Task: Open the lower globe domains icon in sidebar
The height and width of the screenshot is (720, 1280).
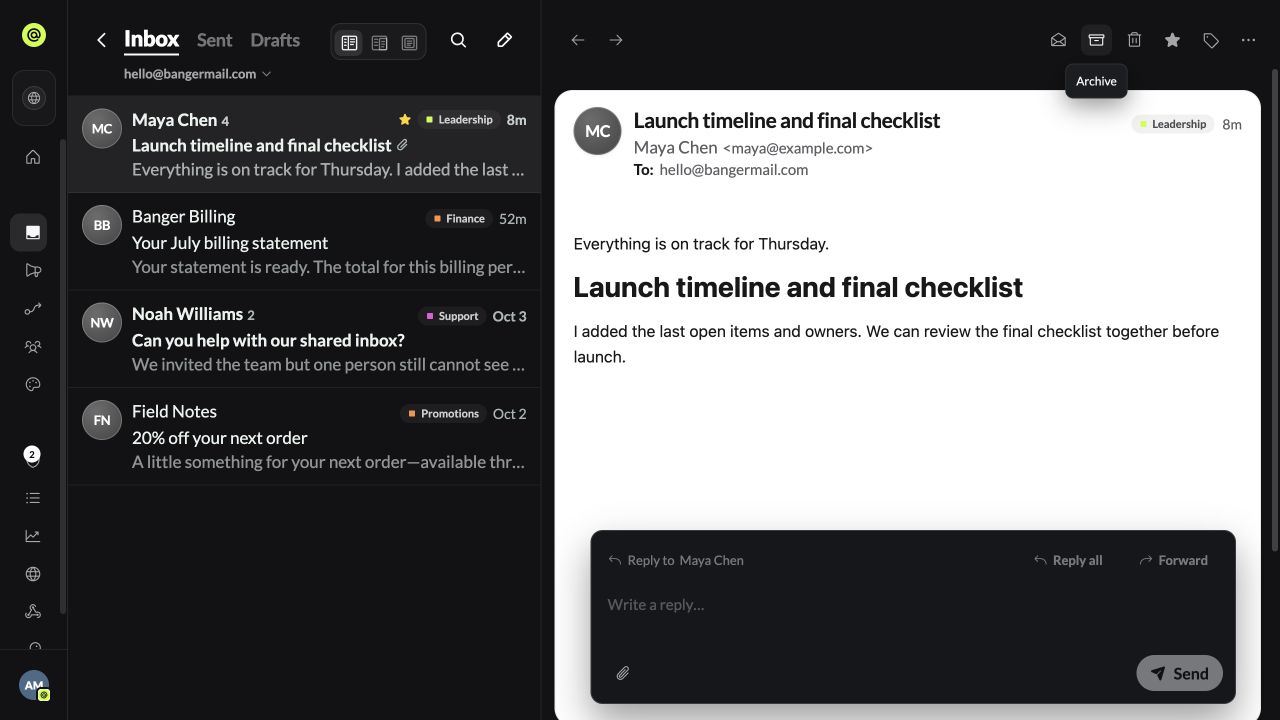Action: coord(33,574)
